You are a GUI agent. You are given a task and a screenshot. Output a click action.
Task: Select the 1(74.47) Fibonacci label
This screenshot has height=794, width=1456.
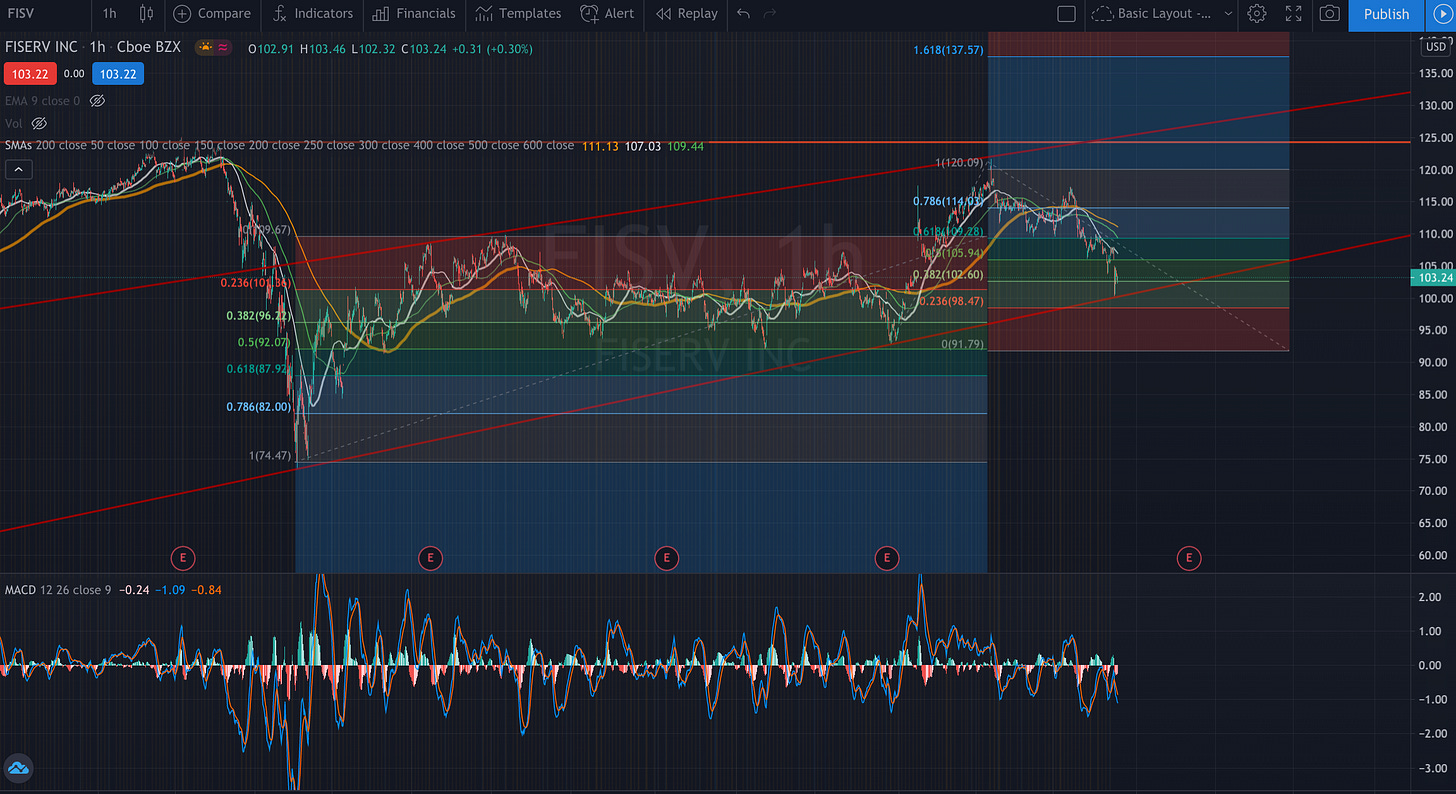[x=270, y=455]
